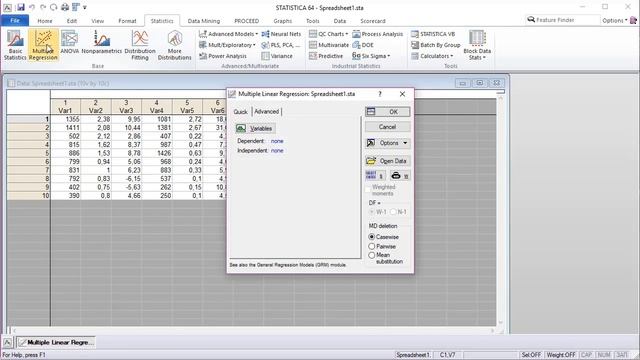Click OK in regression dialog
The width and height of the screenshot is (640, 360).
tap(387, 112)
